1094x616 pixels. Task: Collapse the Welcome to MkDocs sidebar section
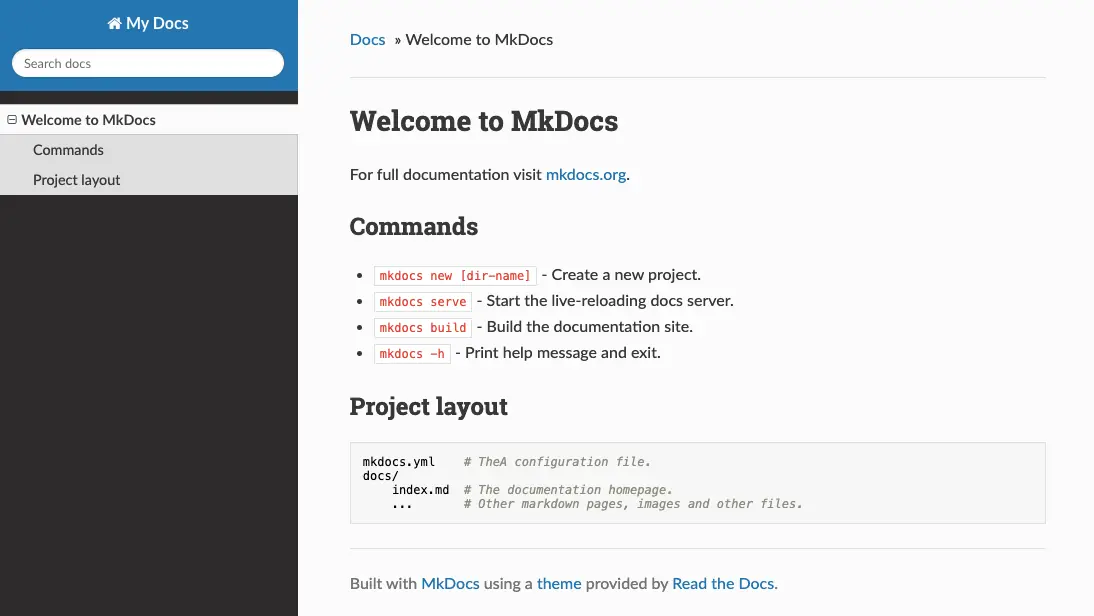pyautogui.click(x=12, y=120)
